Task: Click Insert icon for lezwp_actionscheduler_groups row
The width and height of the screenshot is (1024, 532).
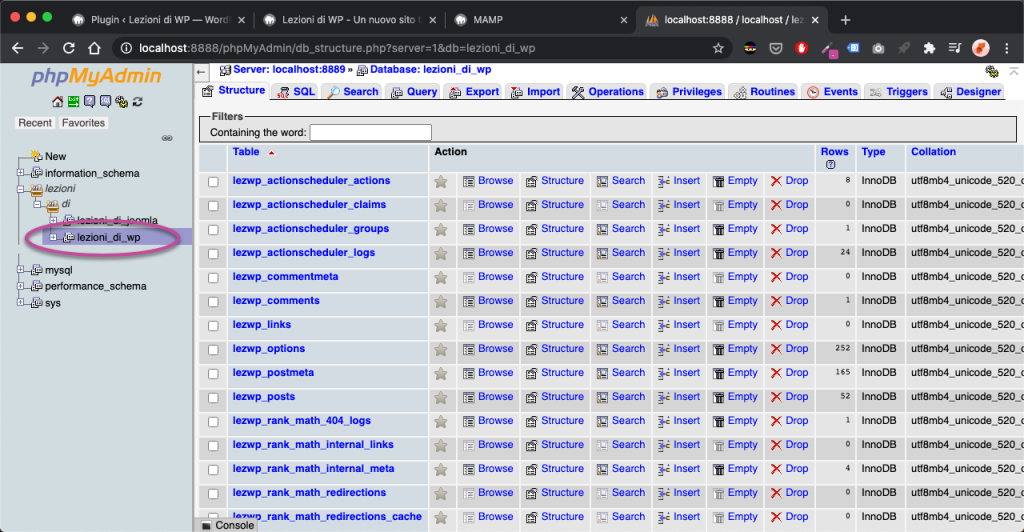Action: coord(664,229)
